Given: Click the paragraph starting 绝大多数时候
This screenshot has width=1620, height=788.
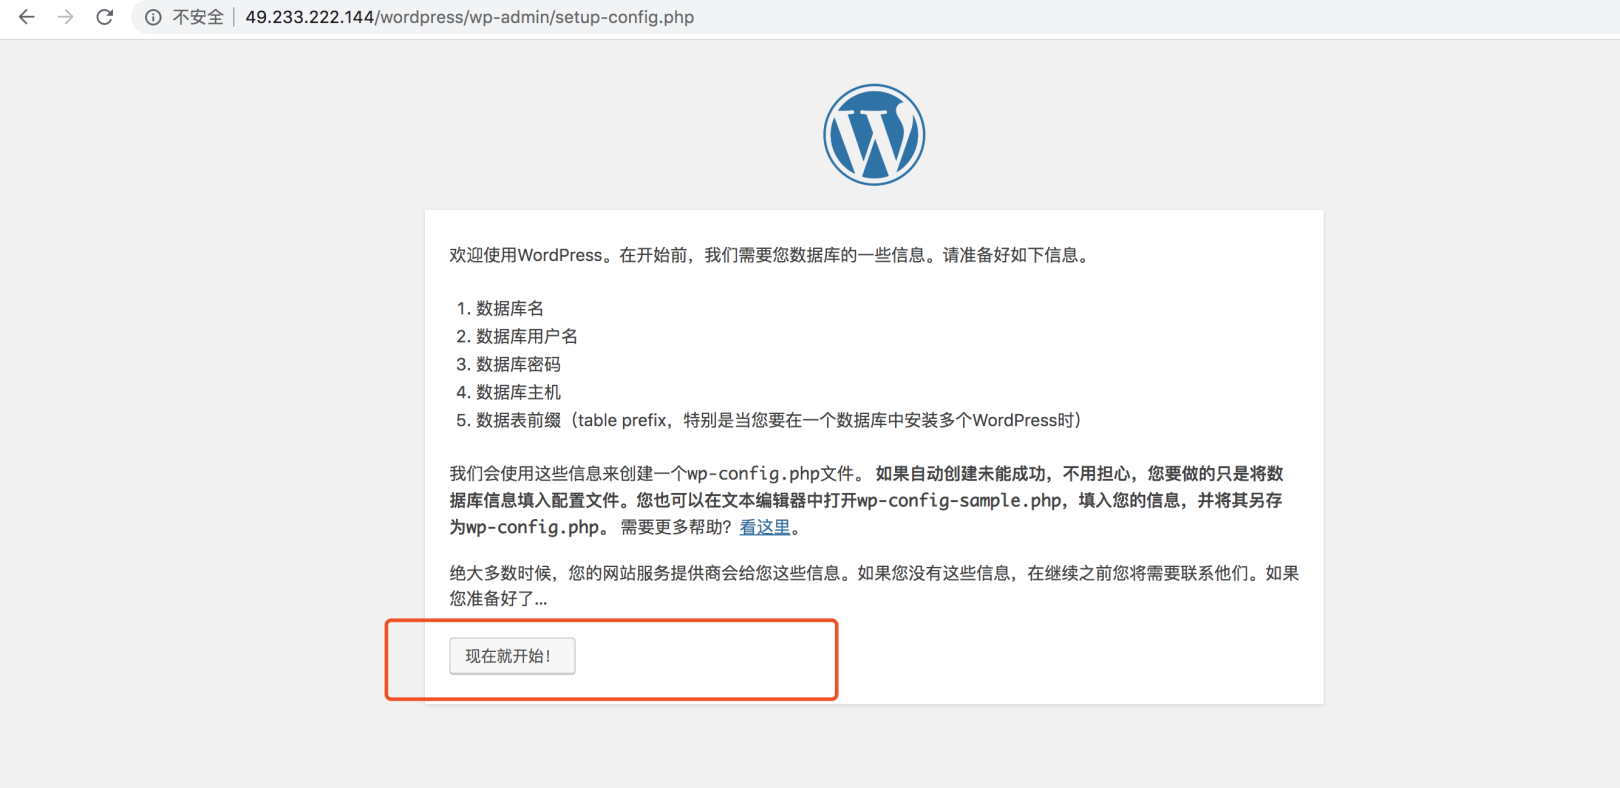Looking at the screenshot, I should click(x=874, y=586).
